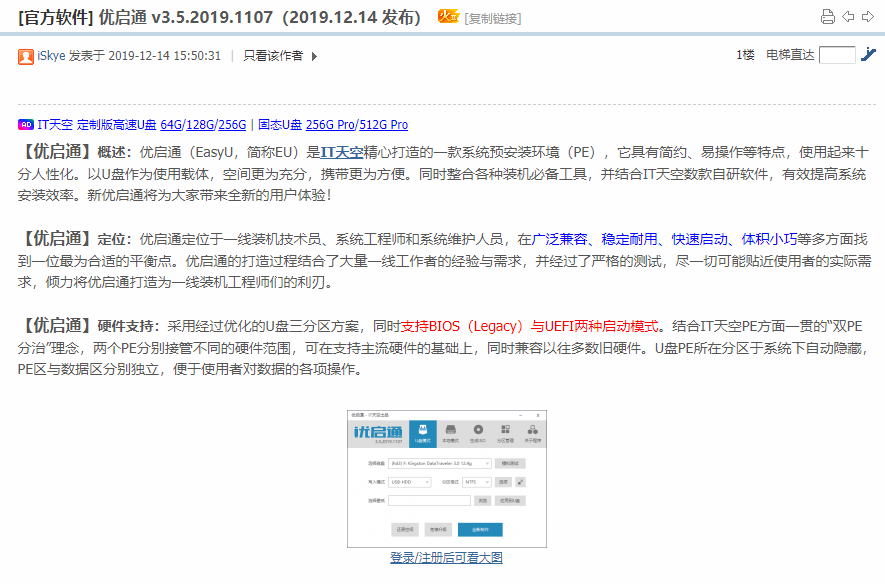This screenshot has width=885, height=584.
Task: Open the 256G Pro link
Action: [330, 125]
